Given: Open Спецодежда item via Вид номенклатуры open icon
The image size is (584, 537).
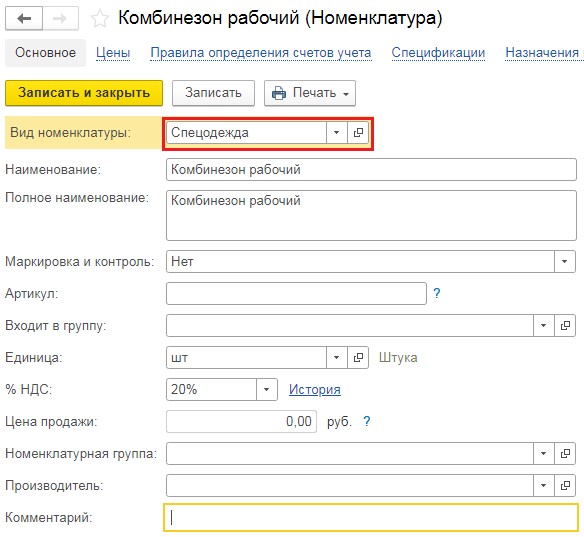Looking at the screenshot, I should point(358,133).
